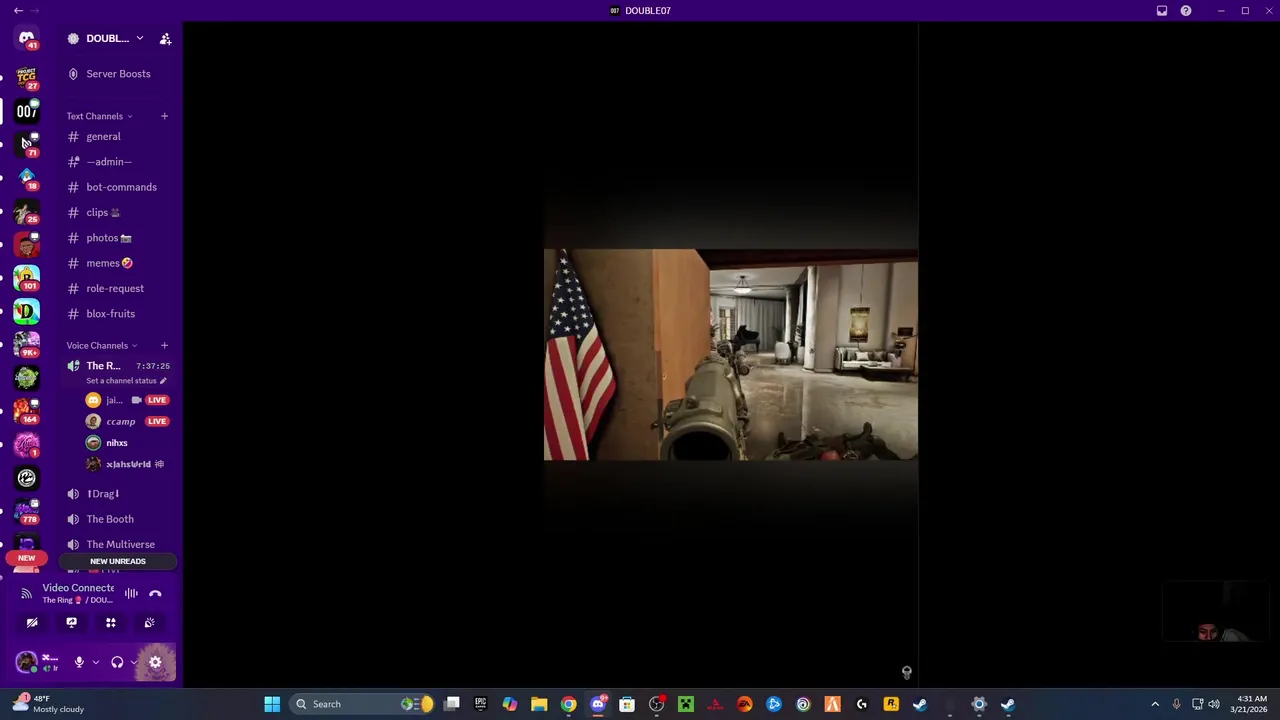
Task: Open connection signal info icon
Action: click(26, 594)
